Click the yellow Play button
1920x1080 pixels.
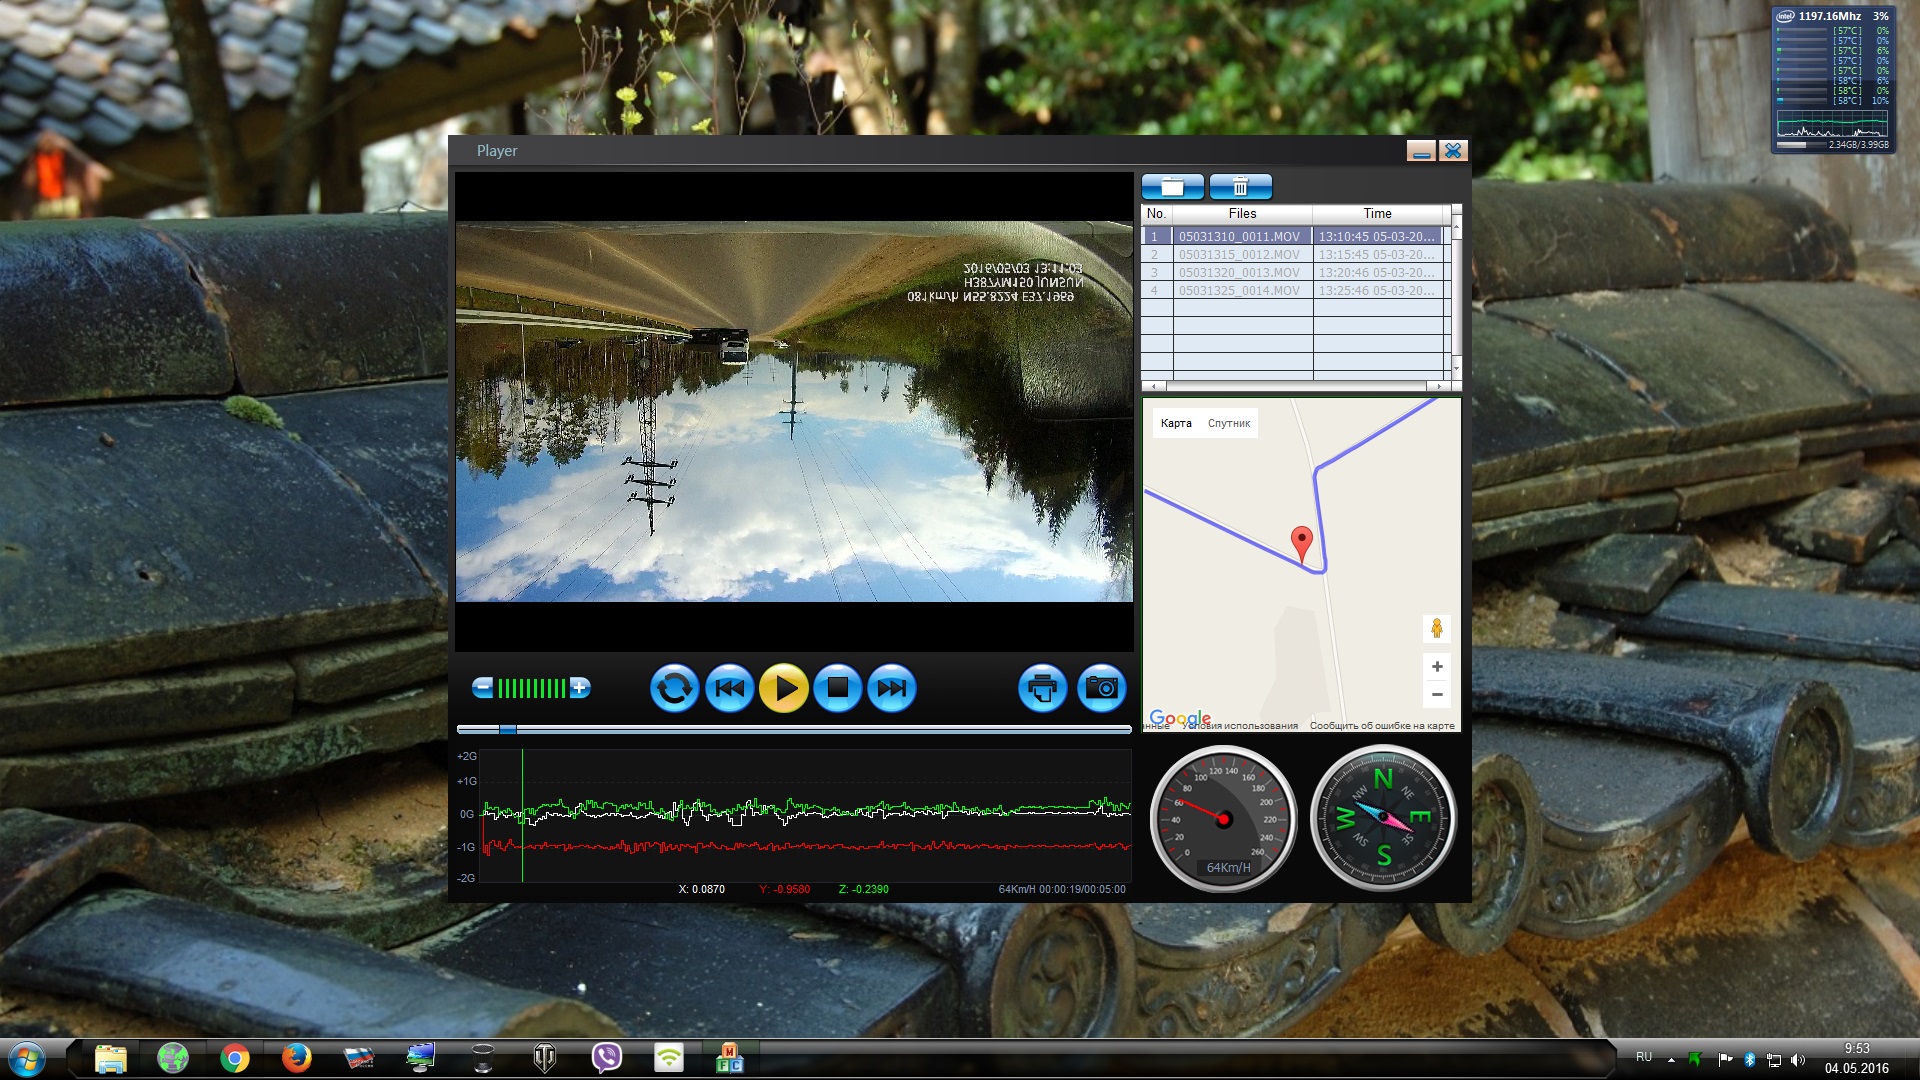[x=784, y=688]
